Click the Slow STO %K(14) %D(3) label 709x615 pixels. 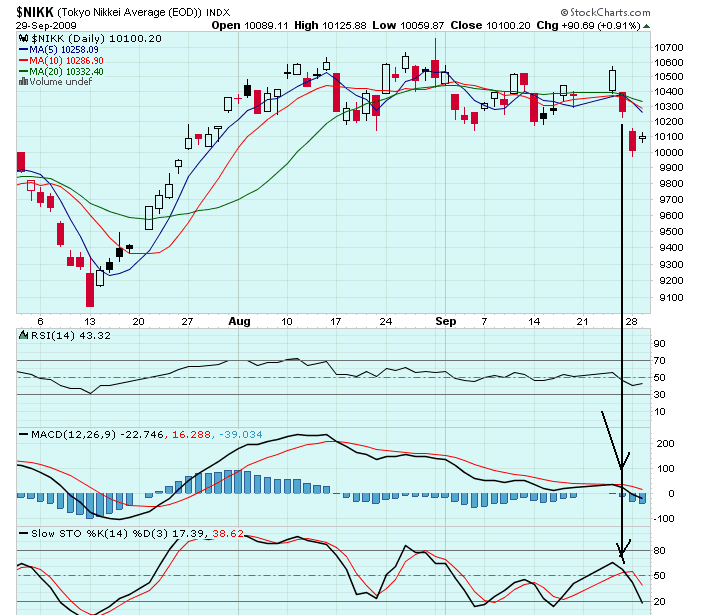(x=100, y=534)
